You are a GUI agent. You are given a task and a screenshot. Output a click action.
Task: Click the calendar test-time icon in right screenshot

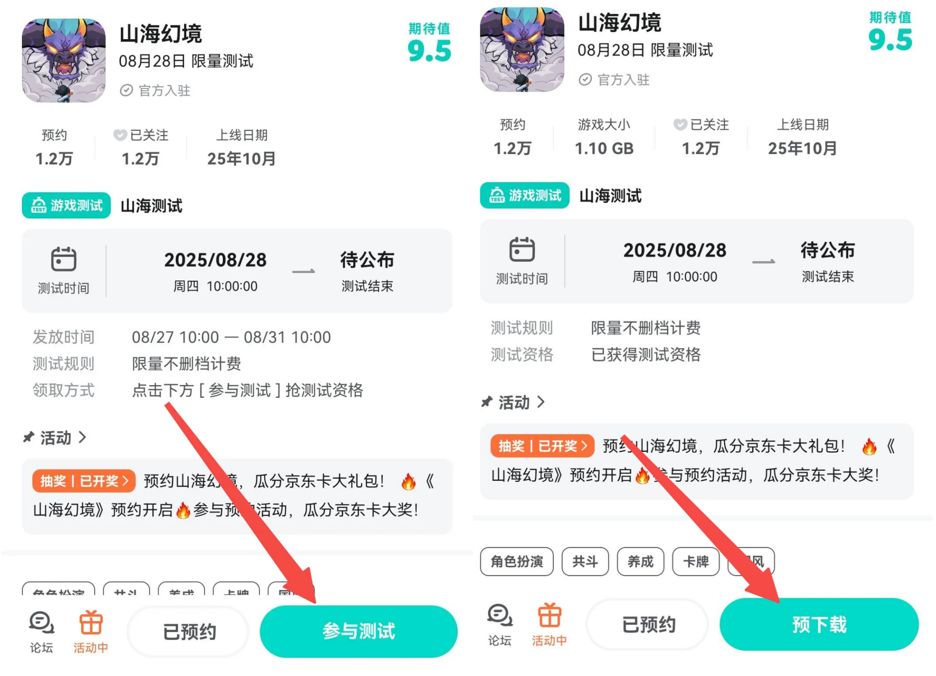coord(522,249)
